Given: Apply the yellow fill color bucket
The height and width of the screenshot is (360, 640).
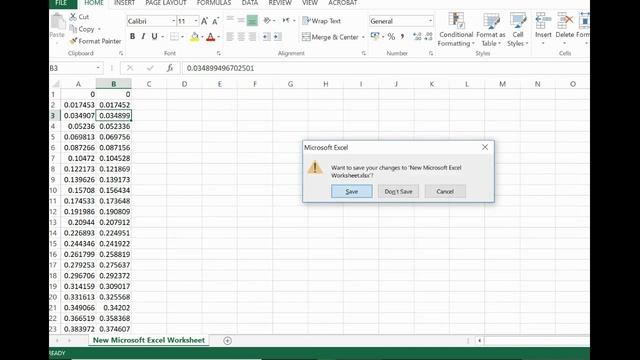Looking at the screenshot, I should point(195,37).
